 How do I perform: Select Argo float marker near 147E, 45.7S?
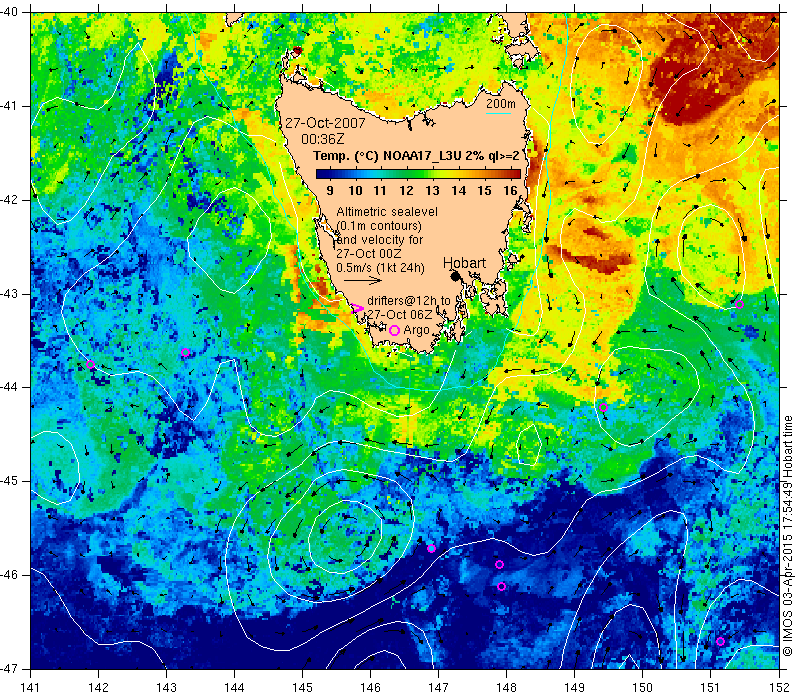point(431,548)
